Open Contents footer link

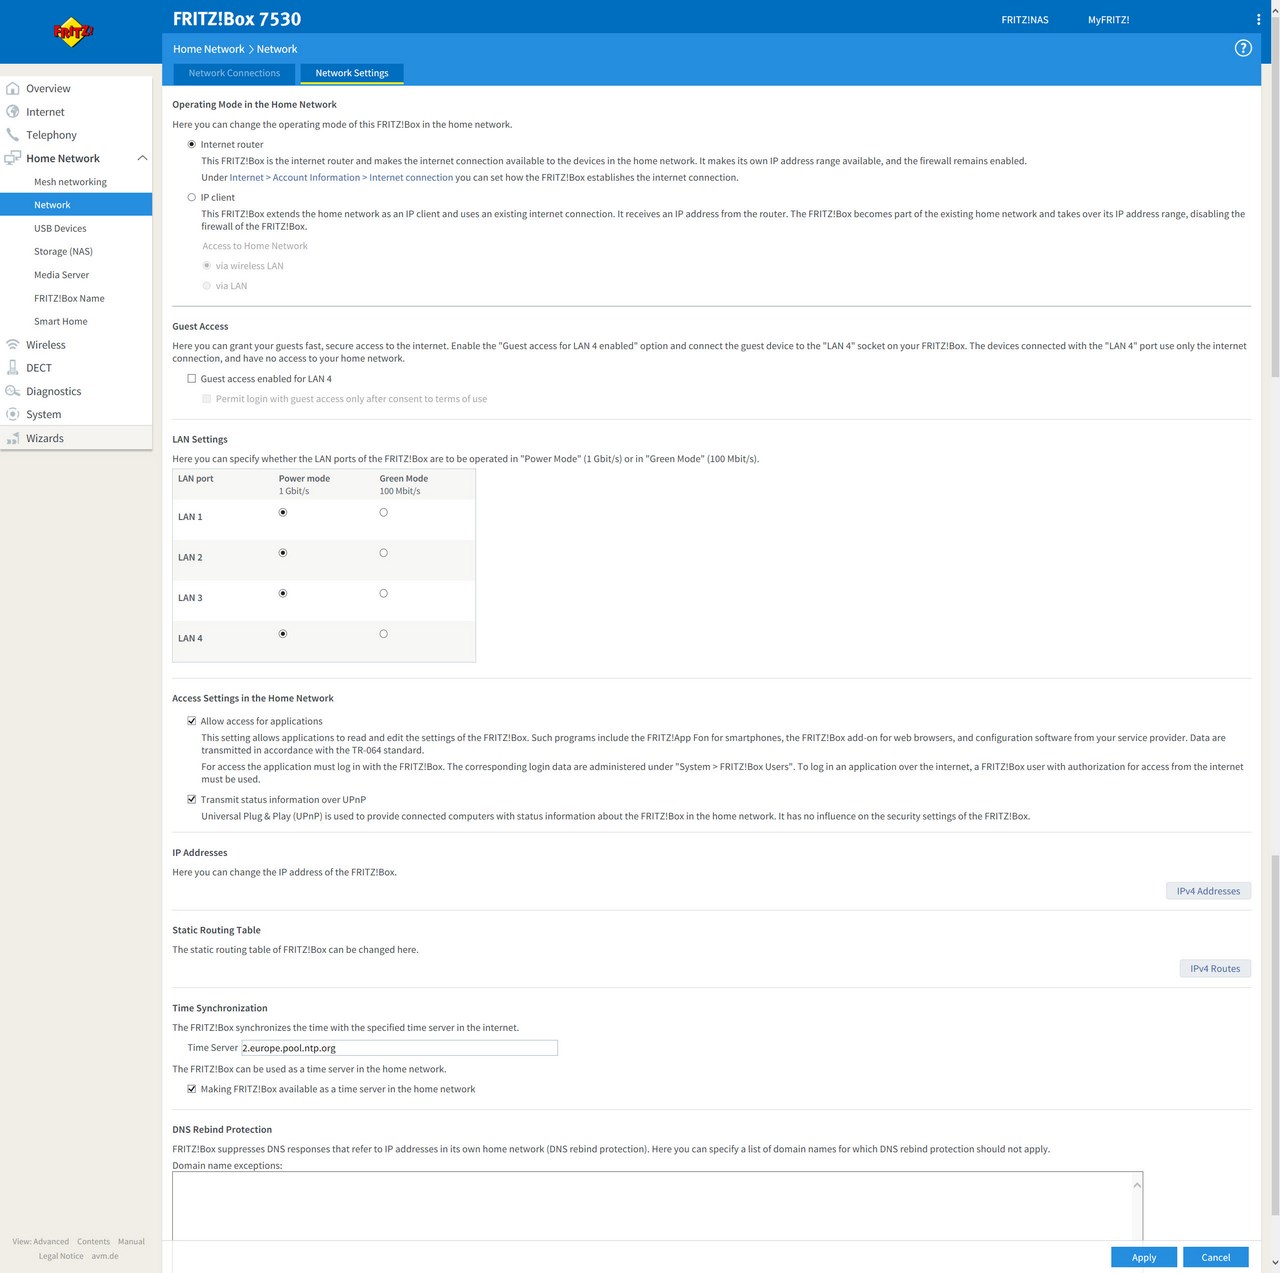click(93, 1241)
